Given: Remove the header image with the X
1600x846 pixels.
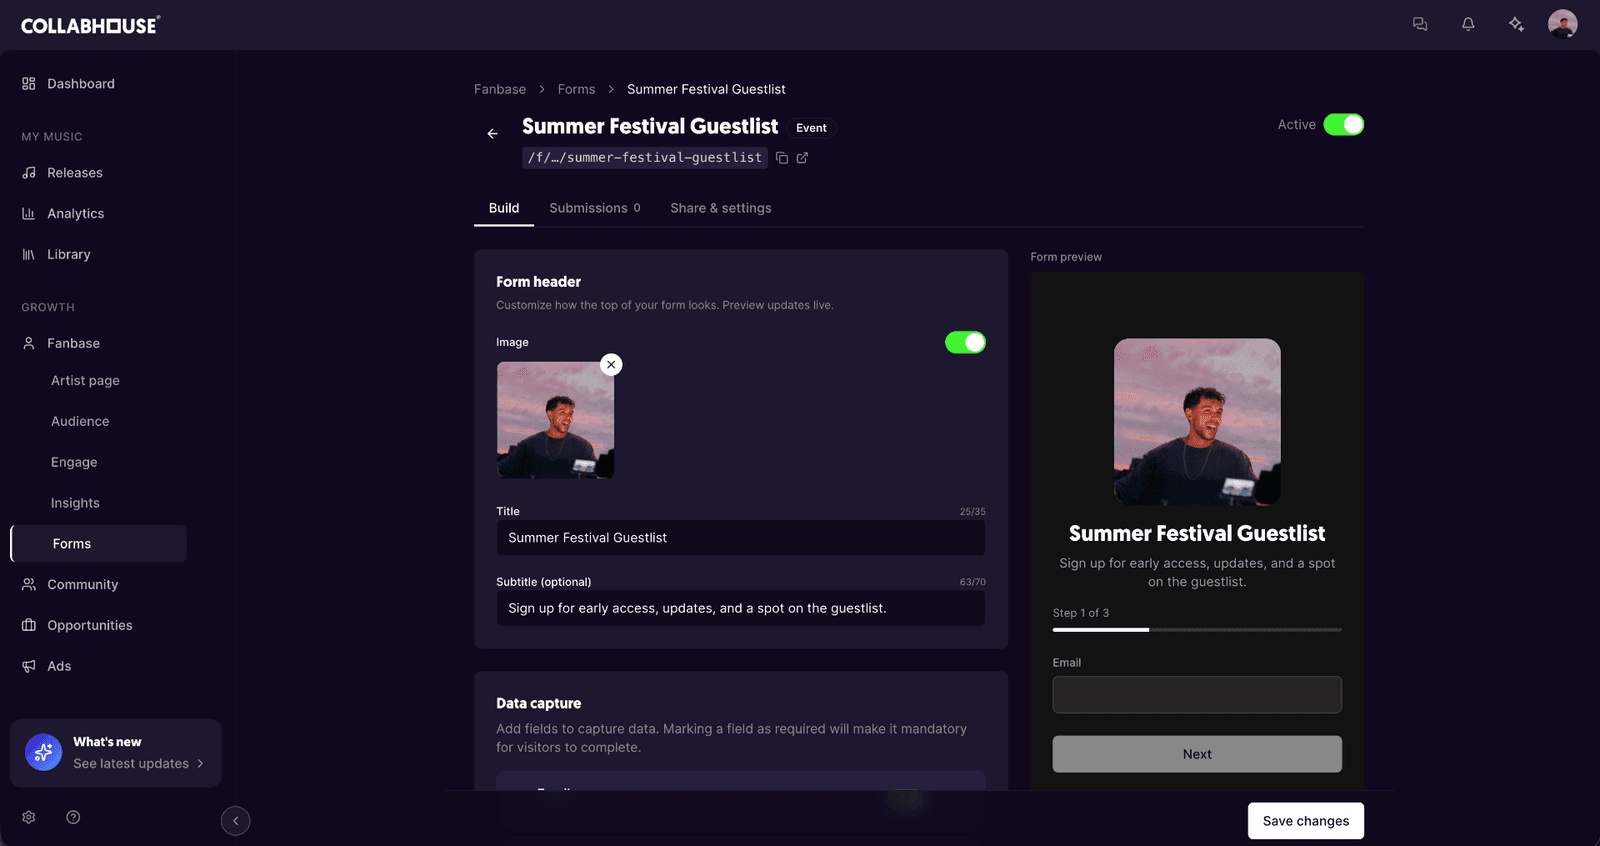Looking at the screenshot, I should [611, 365].
